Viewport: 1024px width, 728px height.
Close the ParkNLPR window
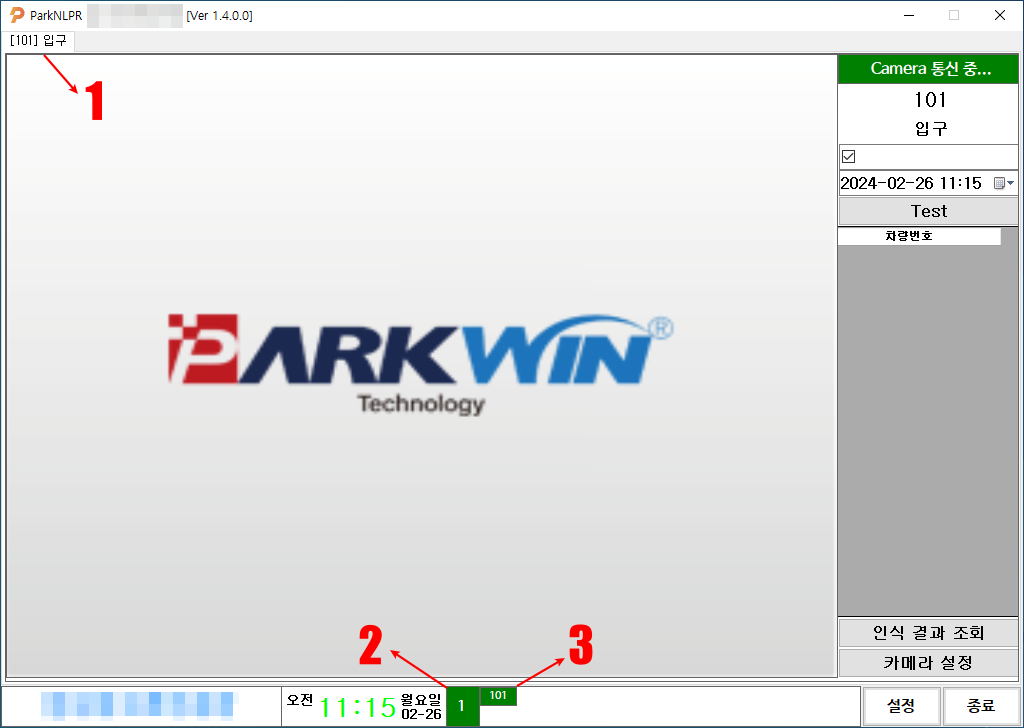pyautogui.click(x=1000, y=15)
